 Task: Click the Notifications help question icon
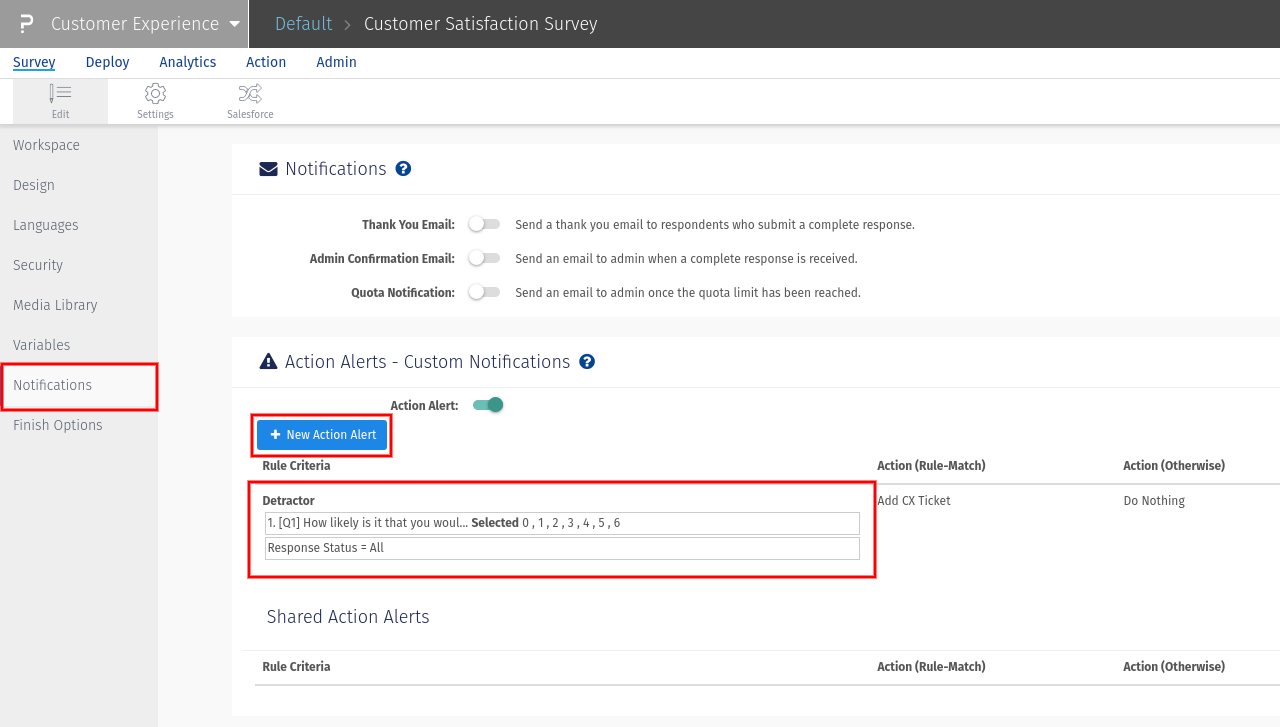(x=403, y=169)
